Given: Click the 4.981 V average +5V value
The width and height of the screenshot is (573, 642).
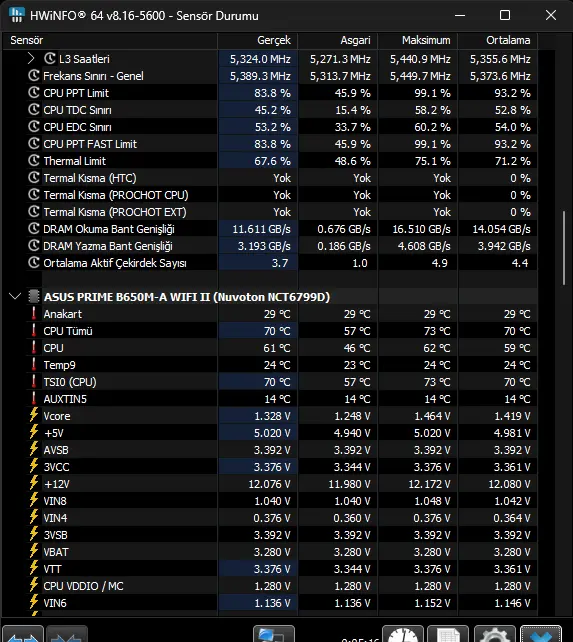Looking at the screenshot, I should (x=512, y=433).
